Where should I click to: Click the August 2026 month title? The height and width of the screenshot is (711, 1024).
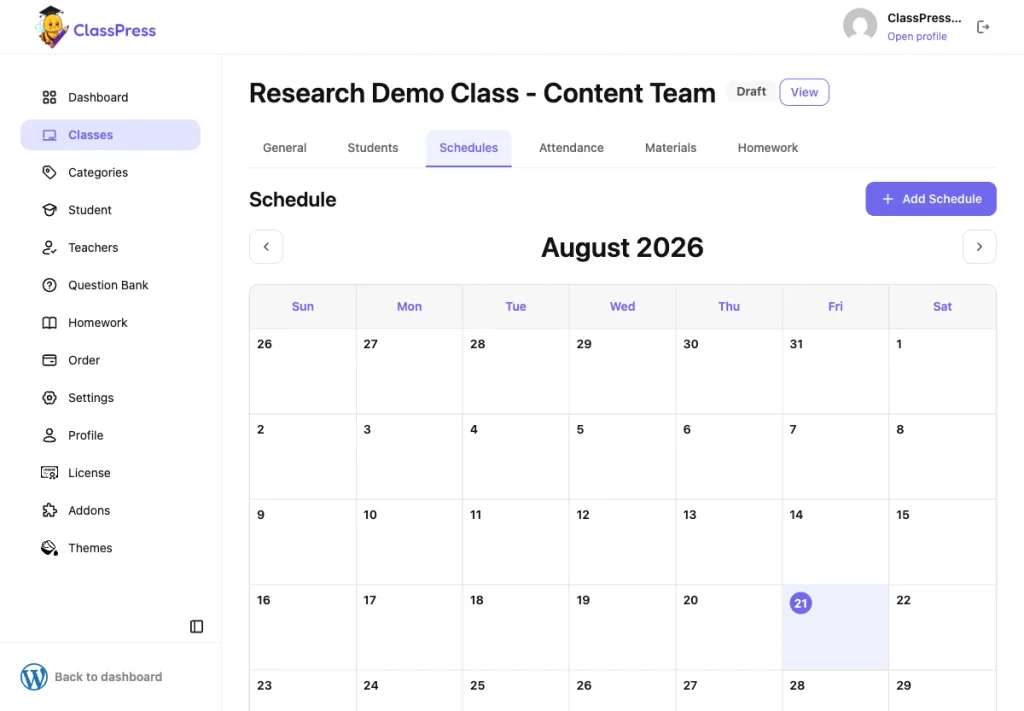622,247
